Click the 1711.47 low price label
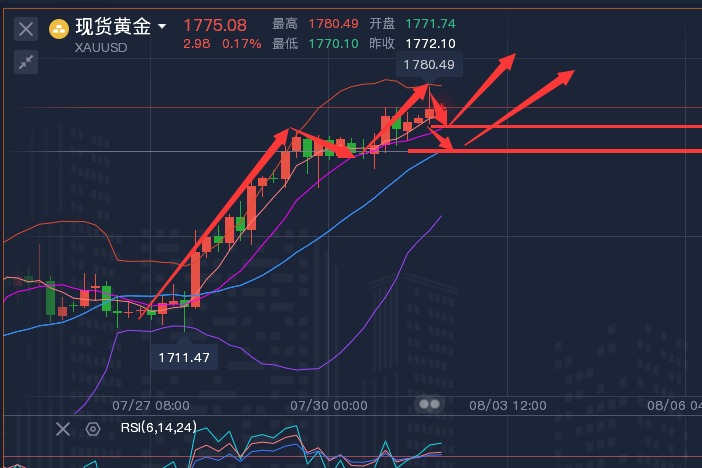This screenshot has height=468, width=702. [183, 356]
